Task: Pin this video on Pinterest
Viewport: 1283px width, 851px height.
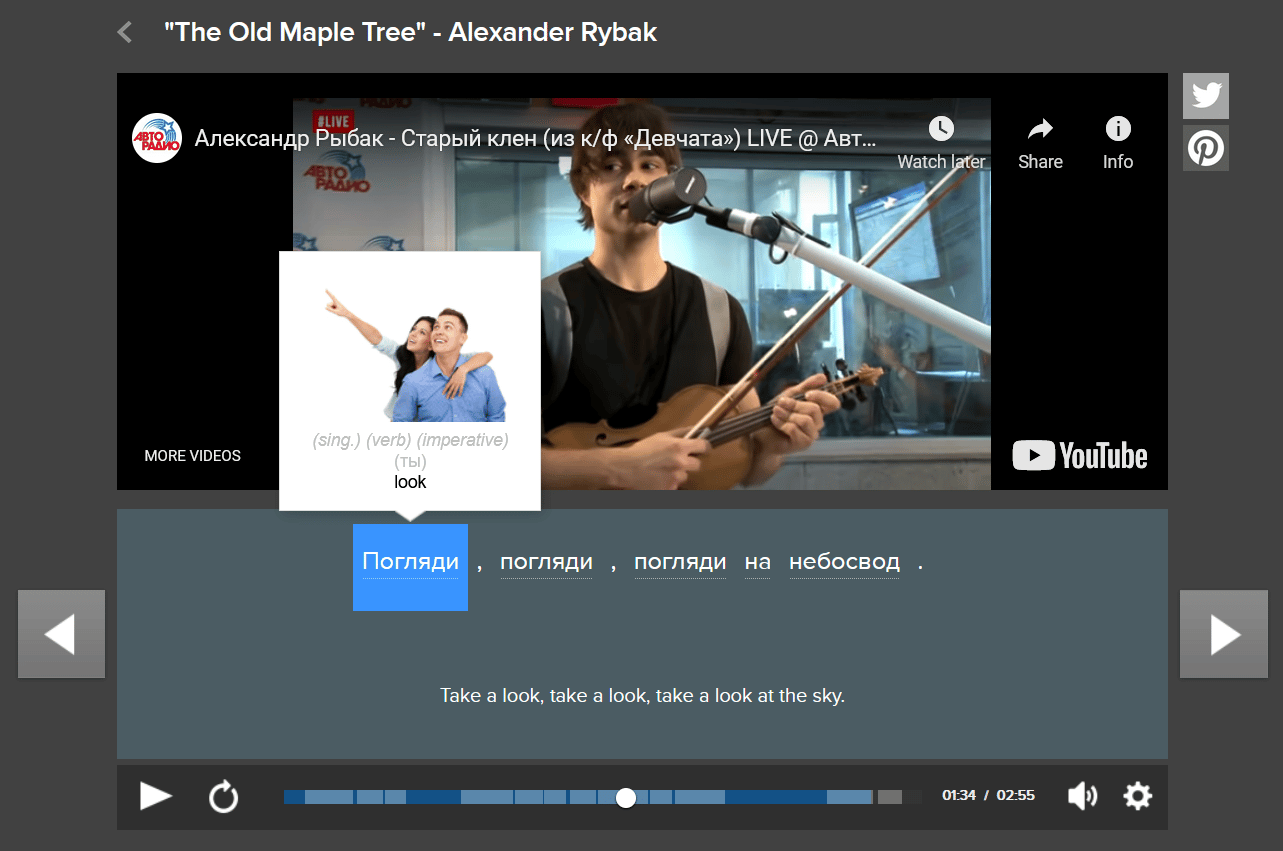Action: point(1205,148)
